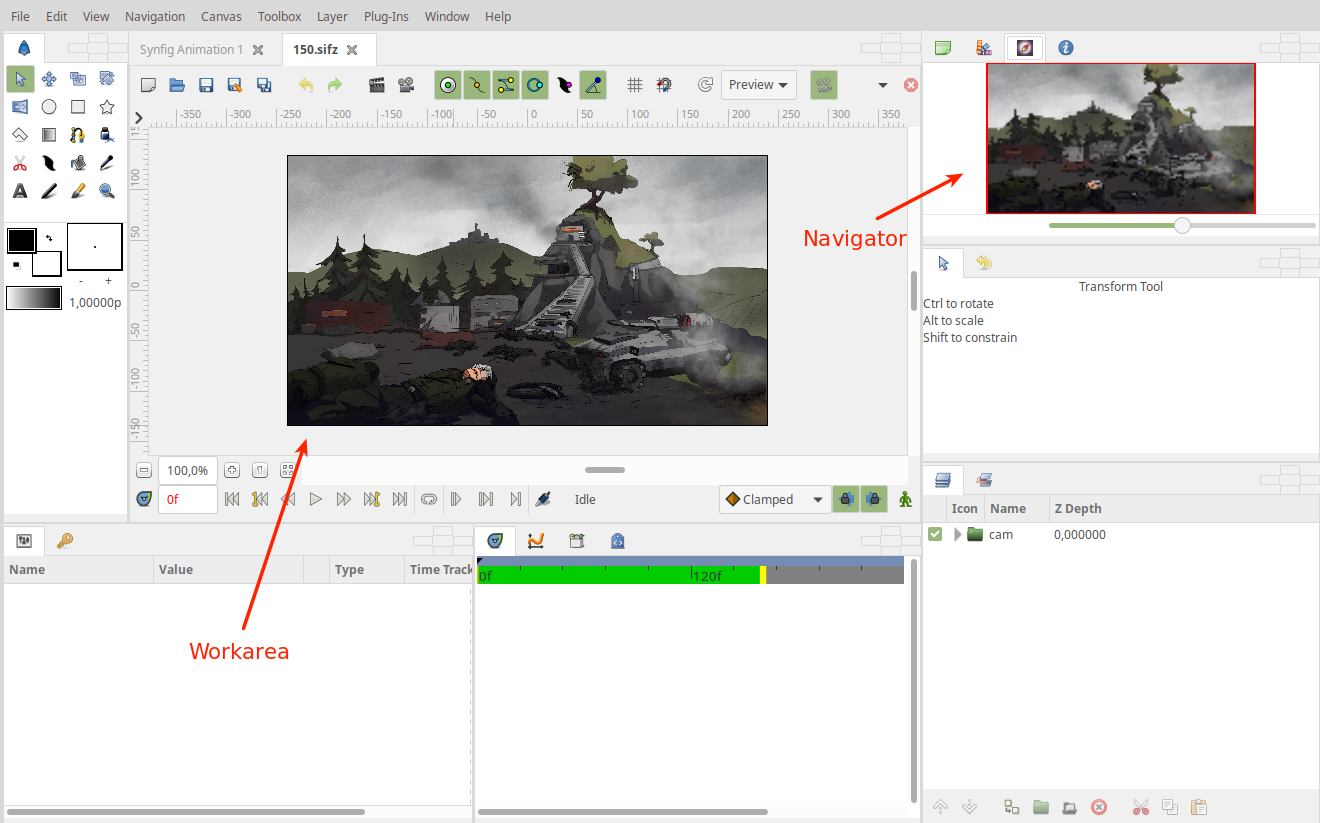Select the Cutout scissors tool

tap(20, 162)
